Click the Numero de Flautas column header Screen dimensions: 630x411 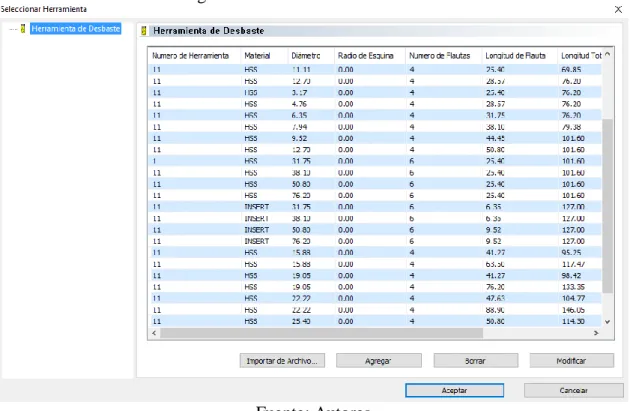(440, 56)
